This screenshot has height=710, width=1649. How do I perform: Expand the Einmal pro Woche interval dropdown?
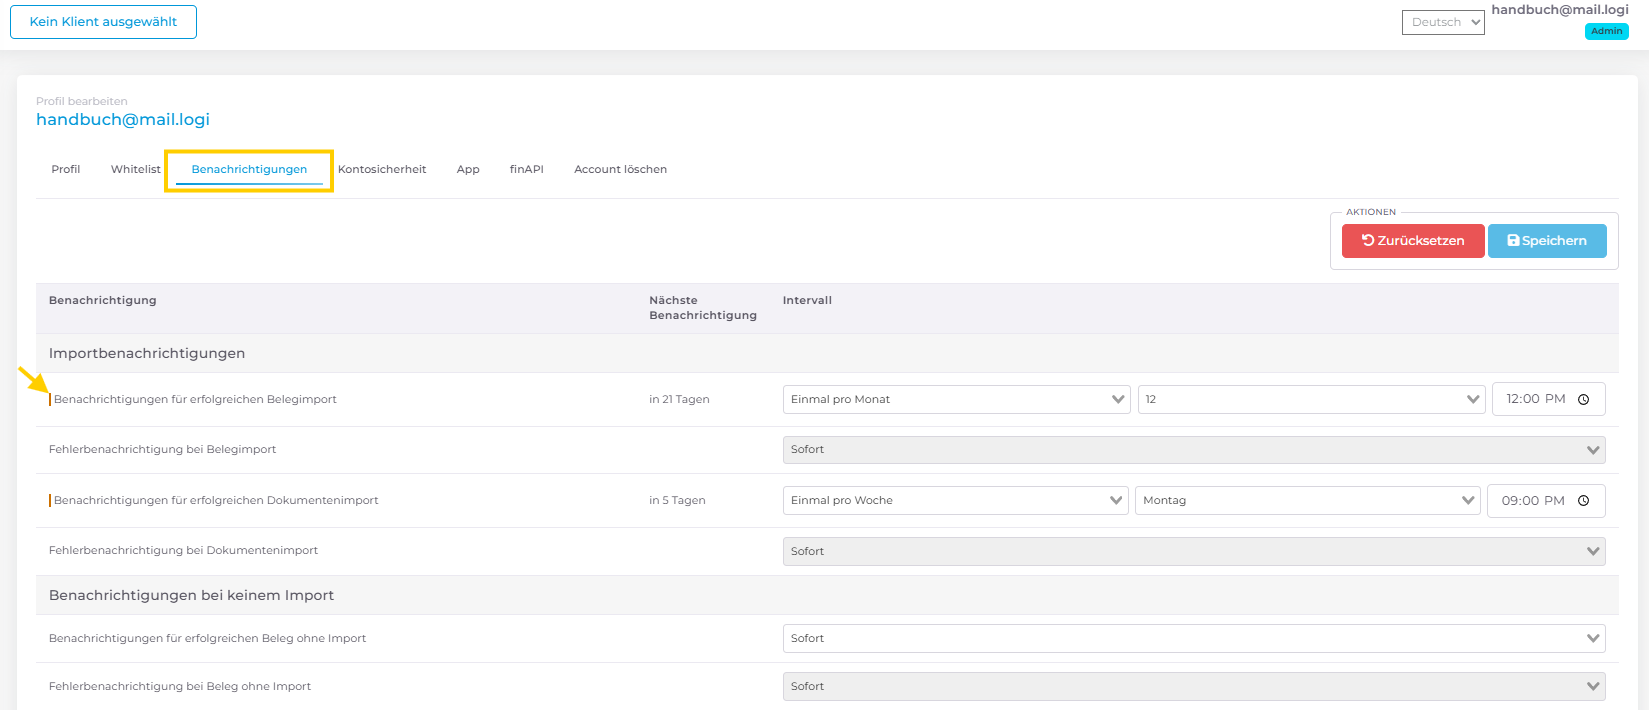click(x=954, y=501)
